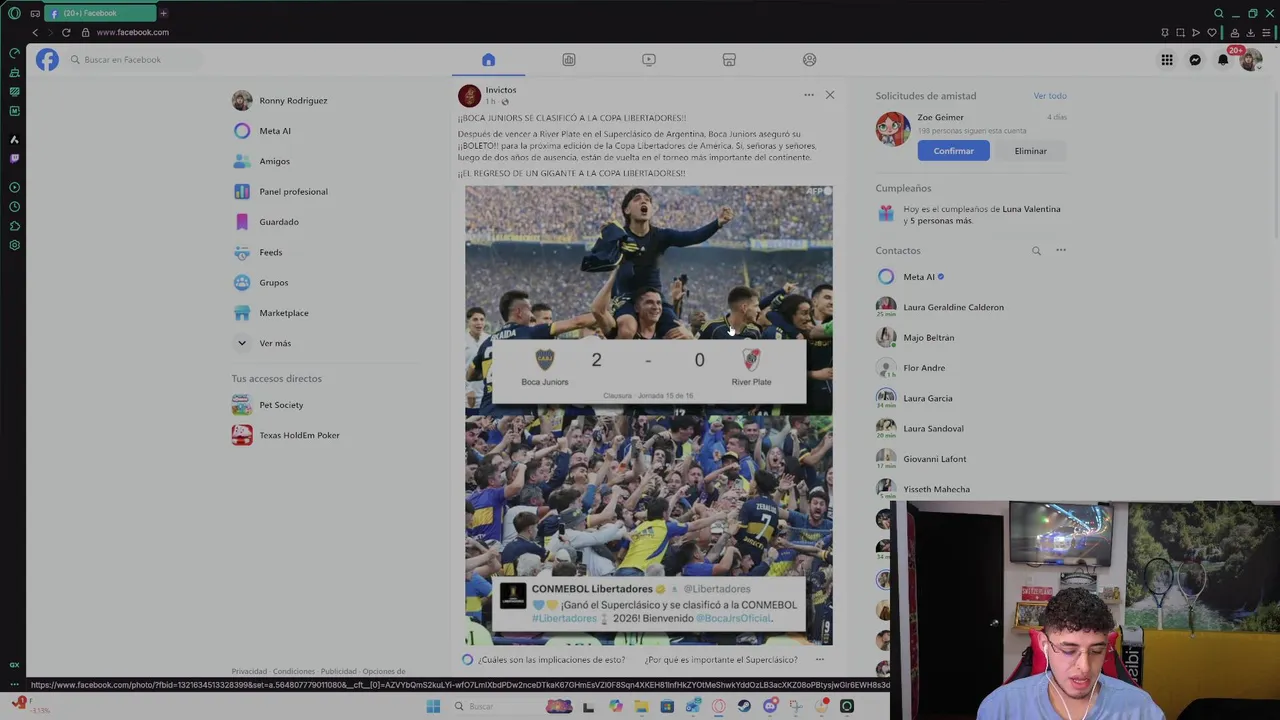The height and width of the screenshot is (720, 1280).
Task: Hide the Invictos post with X
Action: [829, 95]
